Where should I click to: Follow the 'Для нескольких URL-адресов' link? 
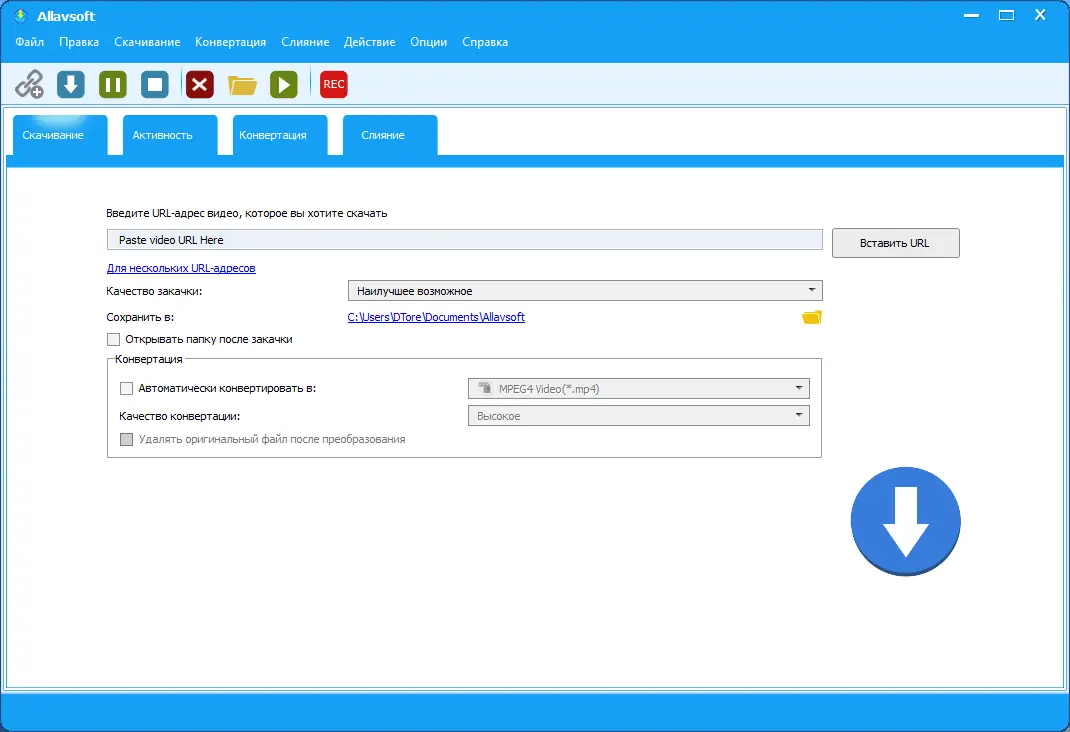tap(180, 268)
